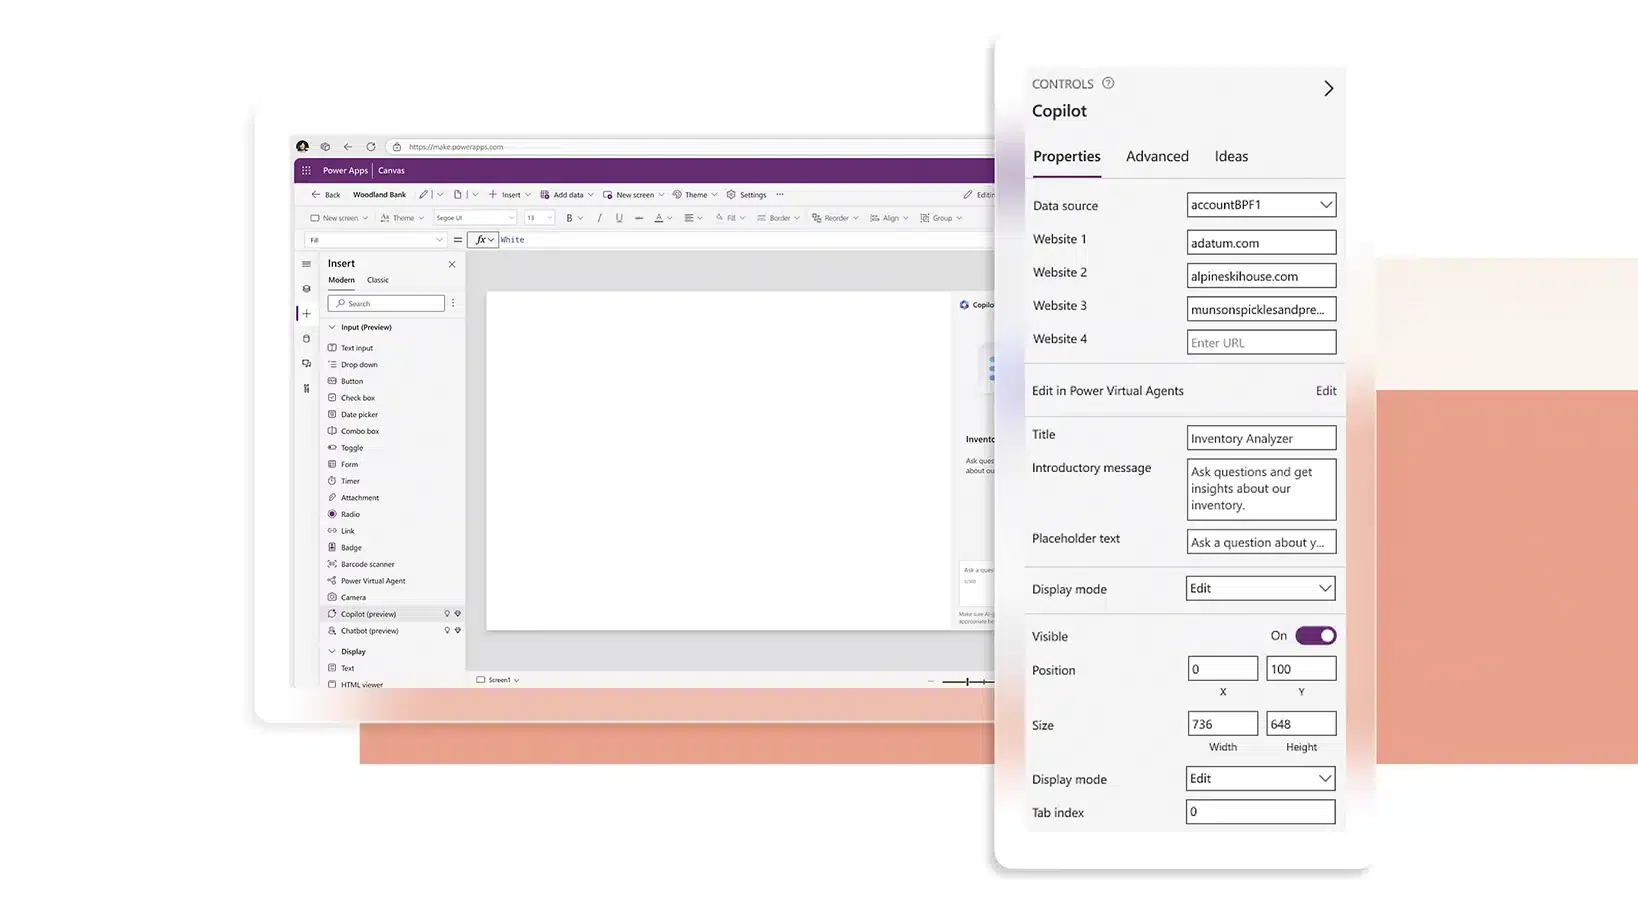Open the Data source accountBPF1 dropdown
The width and height of the screenshot is (1638, 910).
[x=1261, y=205]
